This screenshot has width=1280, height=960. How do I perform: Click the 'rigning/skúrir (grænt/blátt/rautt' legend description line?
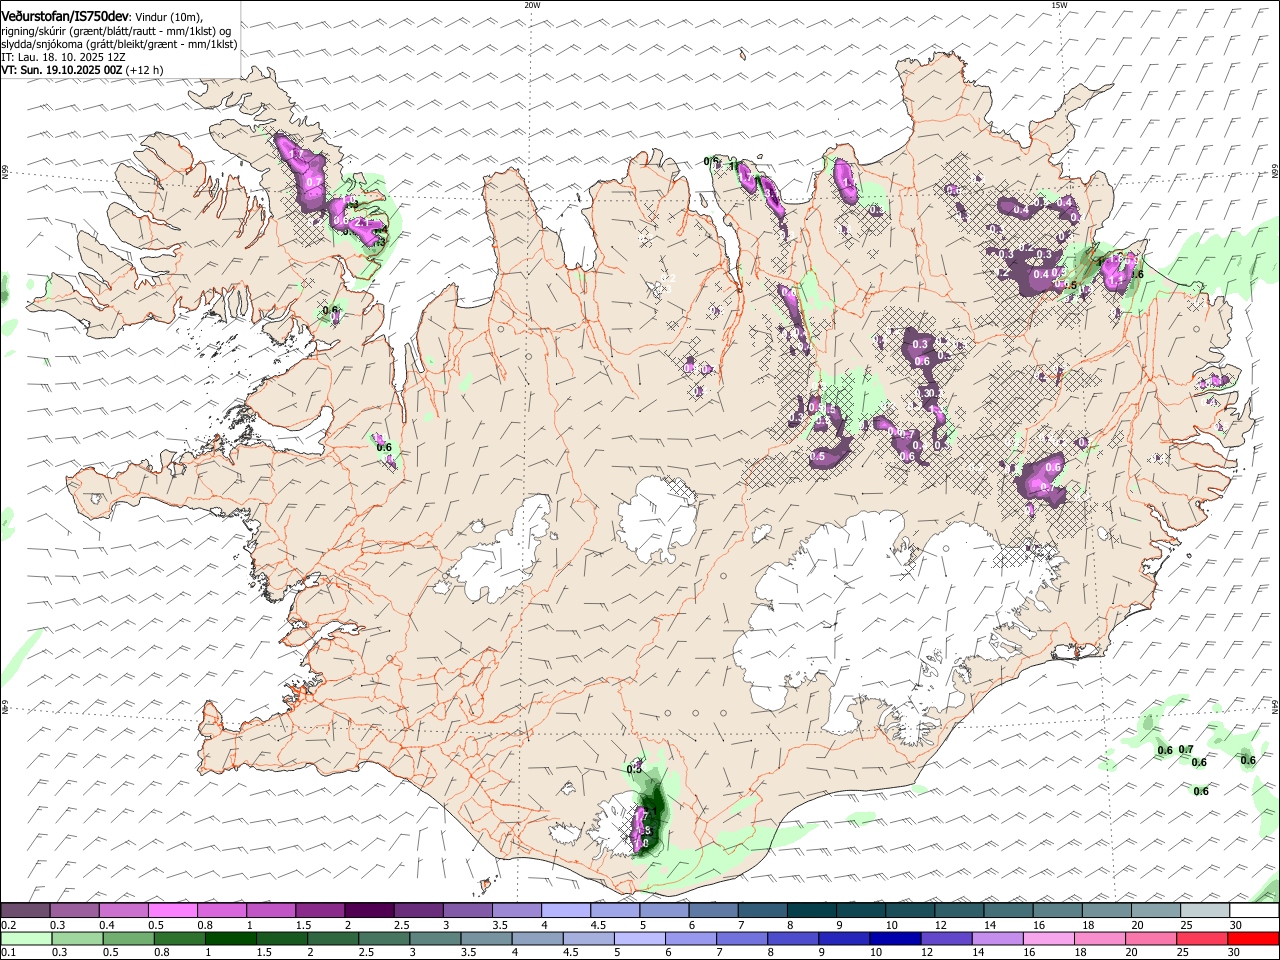point(116,31)
